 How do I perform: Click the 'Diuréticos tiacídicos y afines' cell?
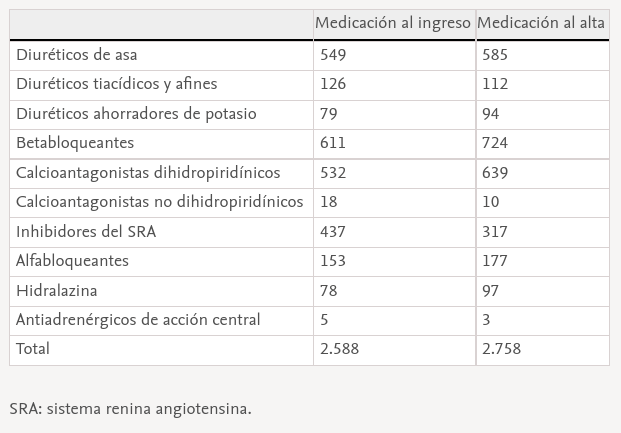click(116, 84)
